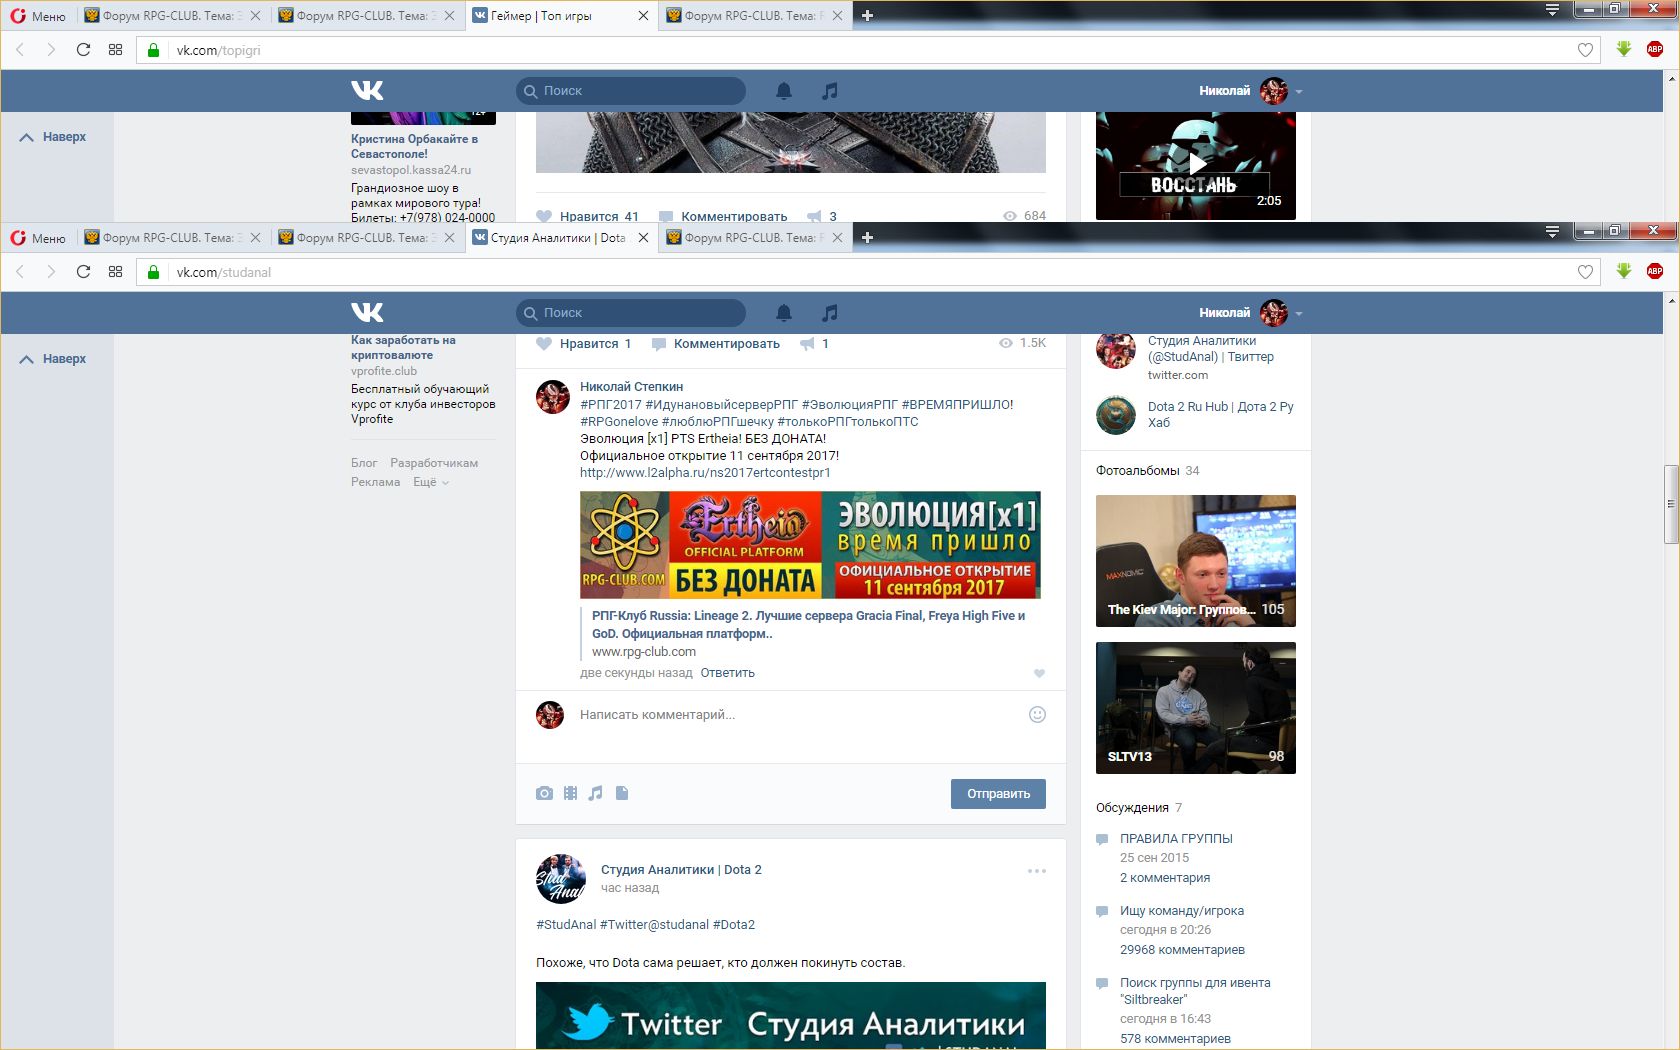The image size is (1680, 1050).
Task: Open post options three-dot menu
Action: point(1037,871)
